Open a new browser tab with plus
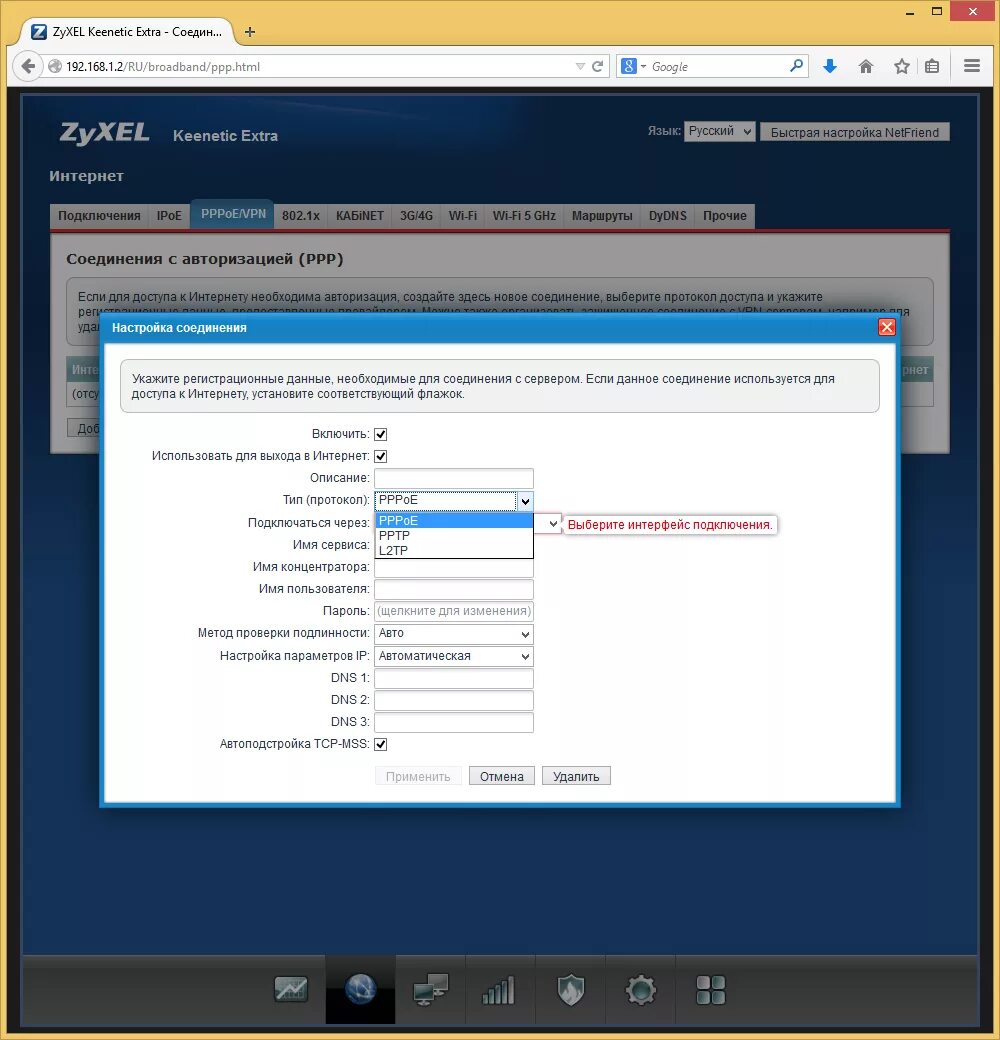Viewport: 1000px width, 1040px height. click(250, 32)
